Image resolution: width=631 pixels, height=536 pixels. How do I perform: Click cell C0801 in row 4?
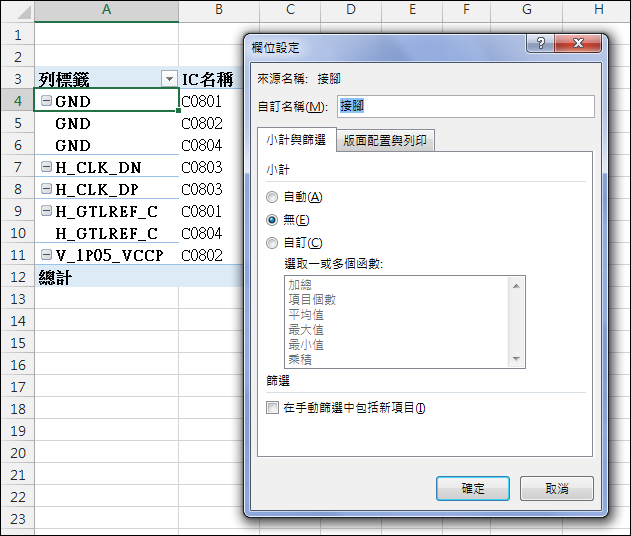point(211,101)
